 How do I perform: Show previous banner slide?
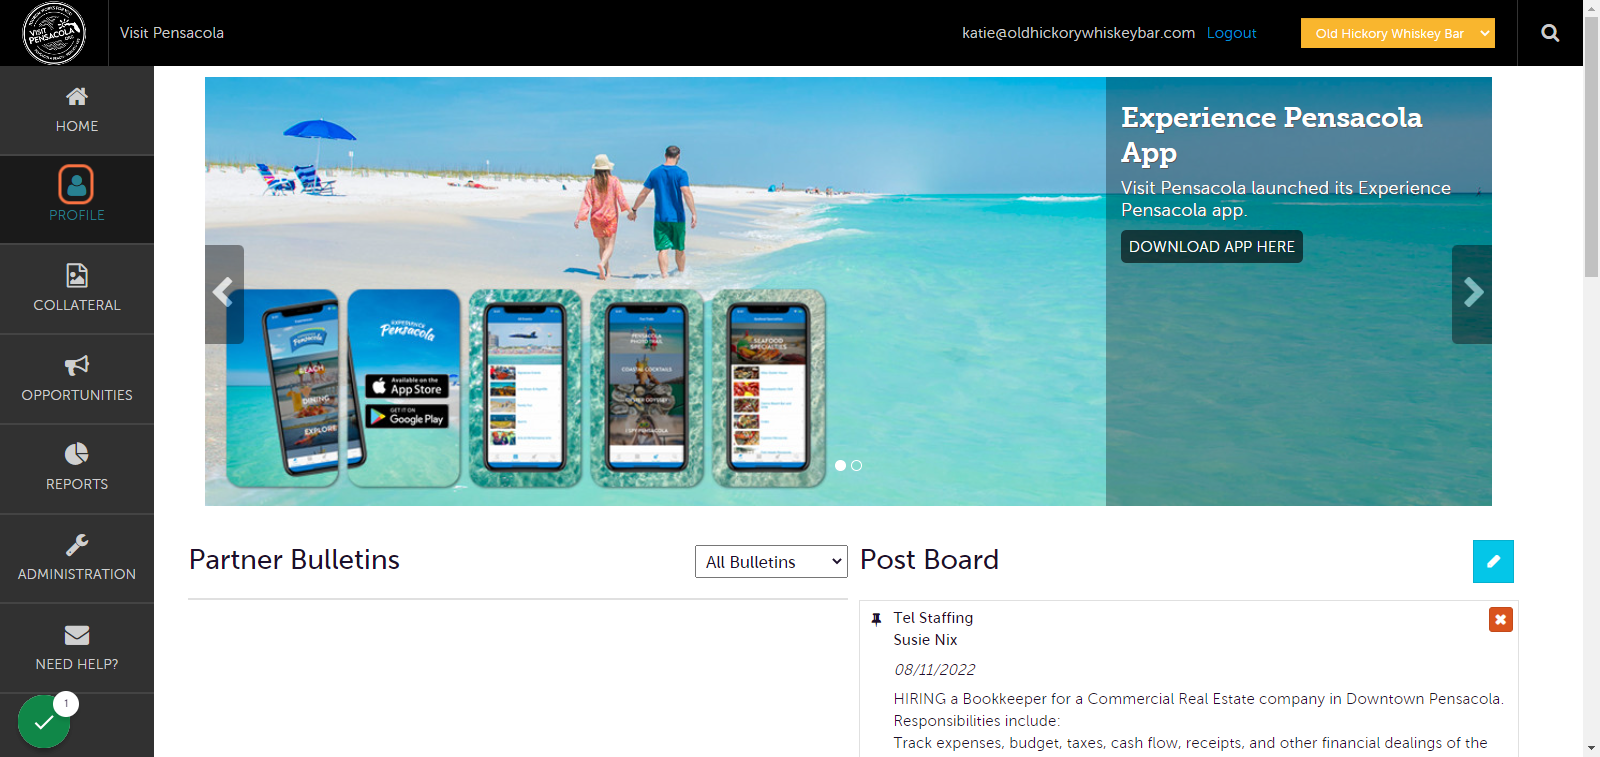click(x=224, y=293)
